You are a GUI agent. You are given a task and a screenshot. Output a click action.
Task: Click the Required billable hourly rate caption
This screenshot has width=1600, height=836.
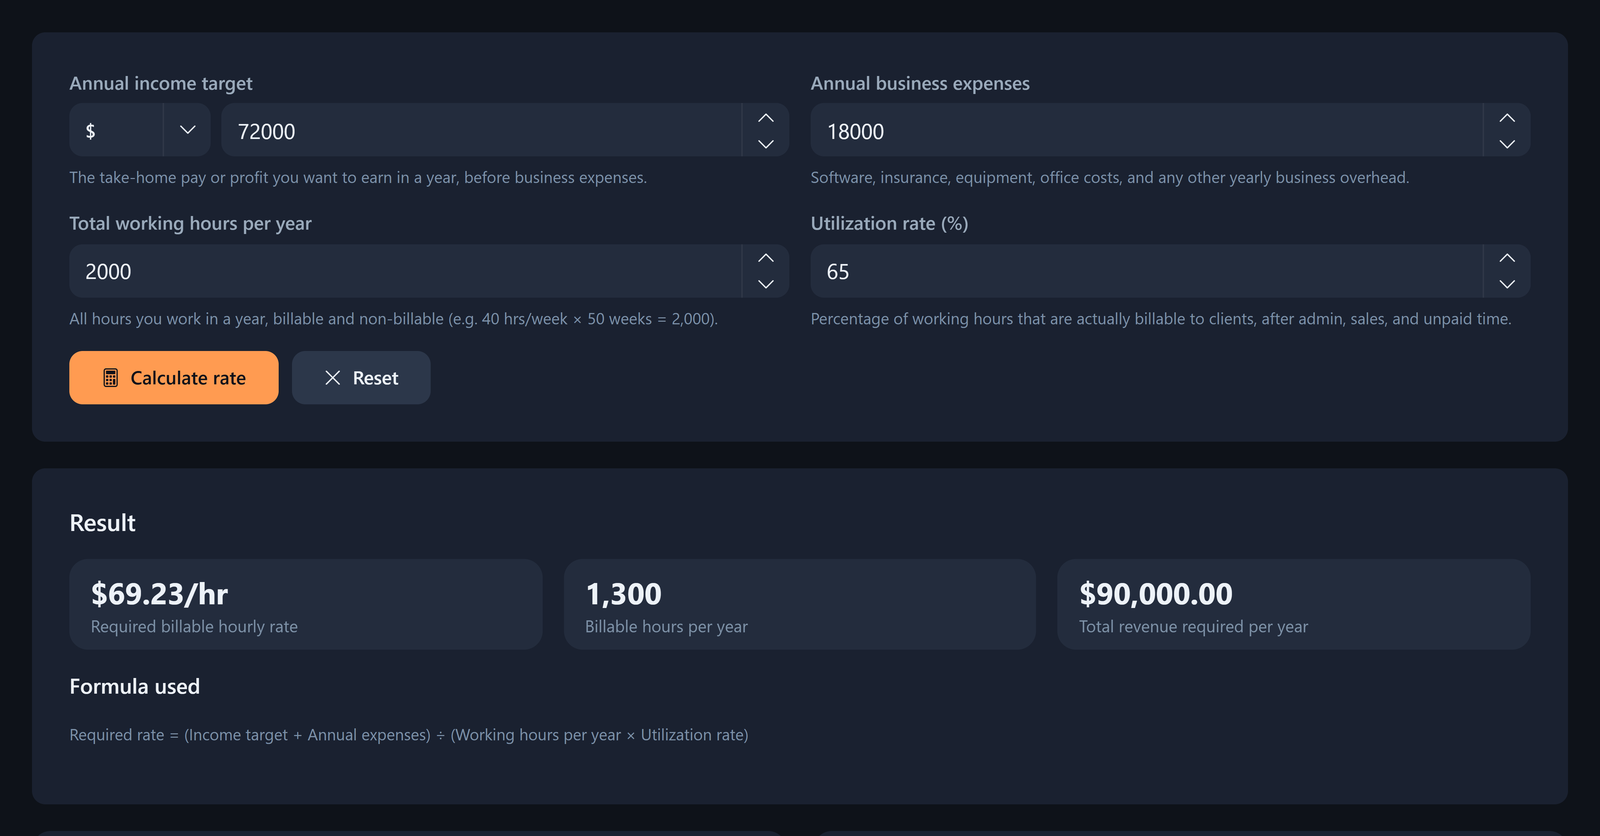[x=195, y=627]
